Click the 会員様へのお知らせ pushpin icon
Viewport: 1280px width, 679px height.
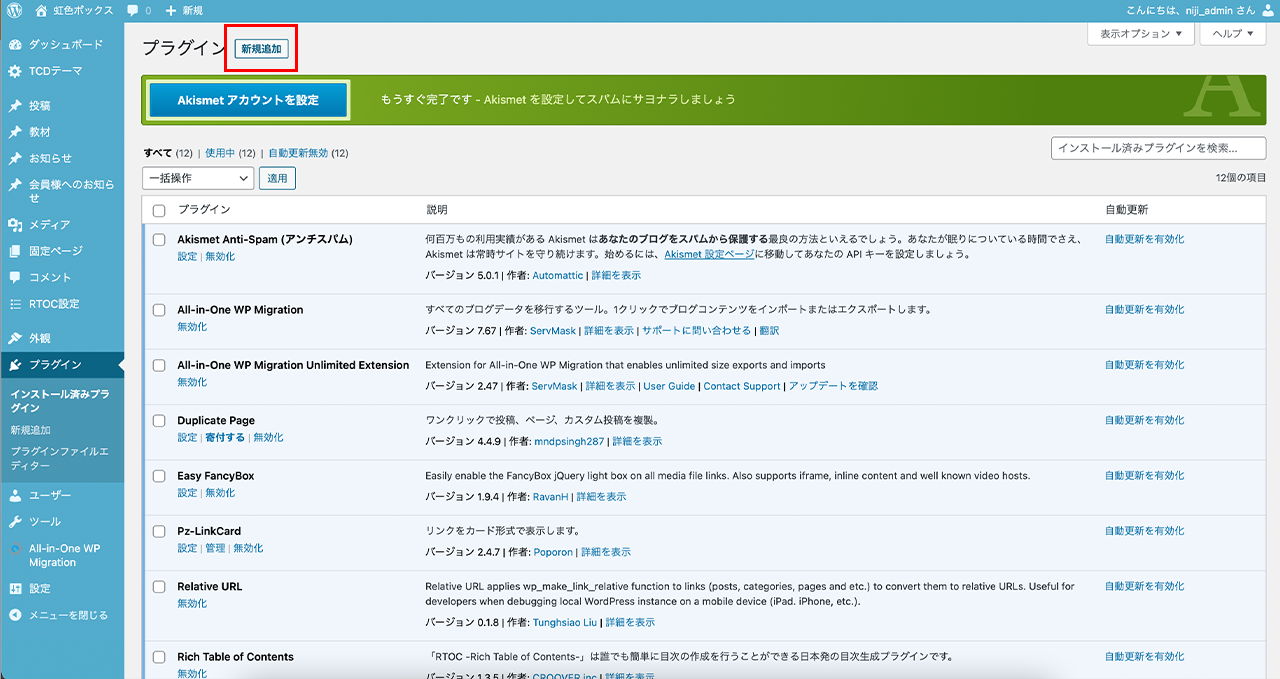point(15,185)
